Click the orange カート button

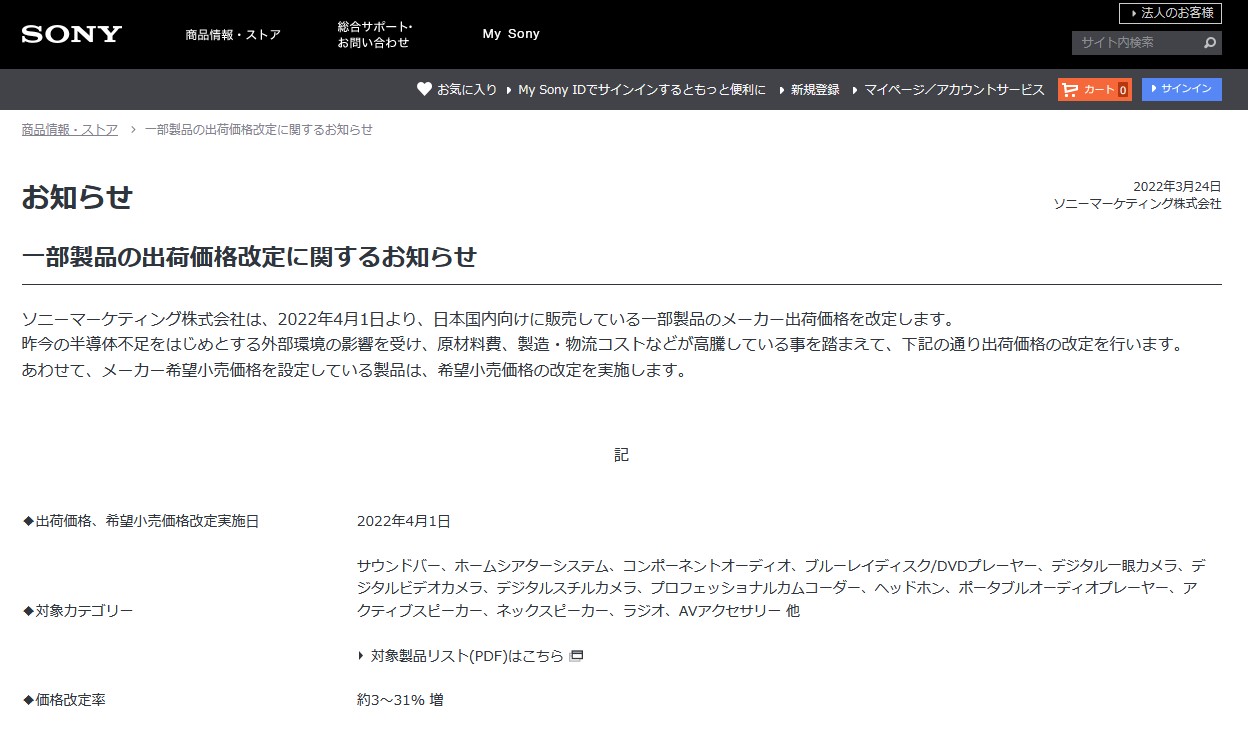[x=1095, y=90]
